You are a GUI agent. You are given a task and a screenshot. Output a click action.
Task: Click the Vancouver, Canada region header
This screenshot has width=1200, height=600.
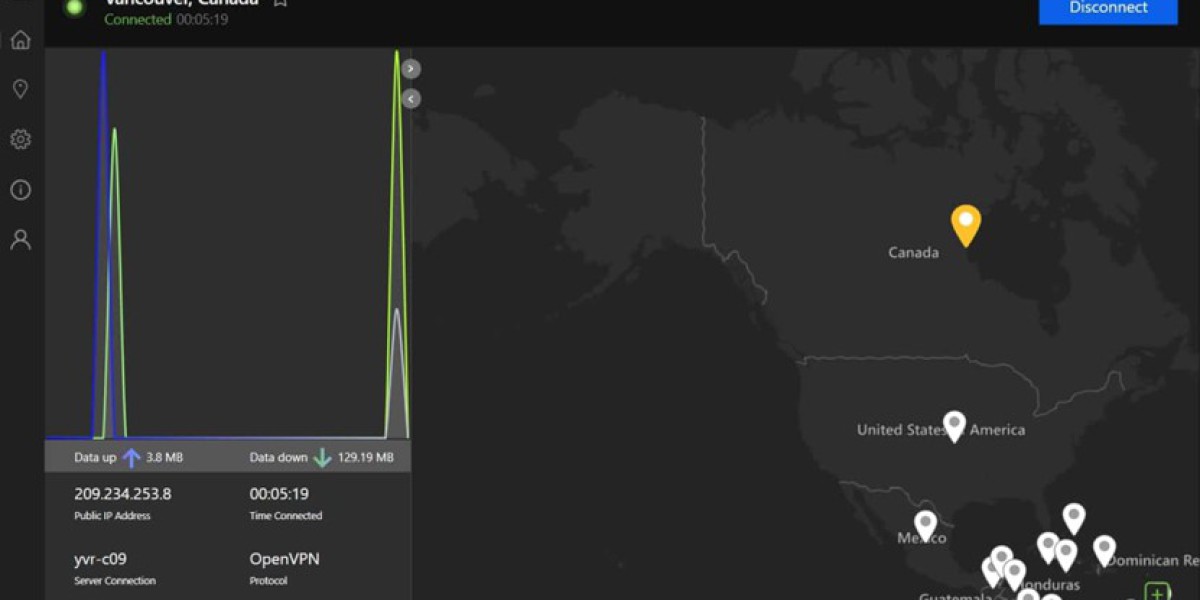pos(180,4)
